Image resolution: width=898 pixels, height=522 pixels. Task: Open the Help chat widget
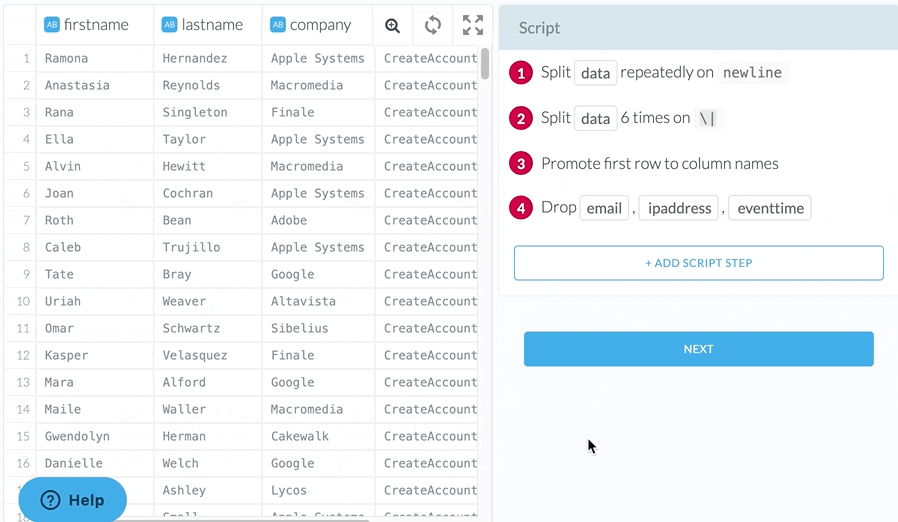pyautogui.click(x=72, y=500)
